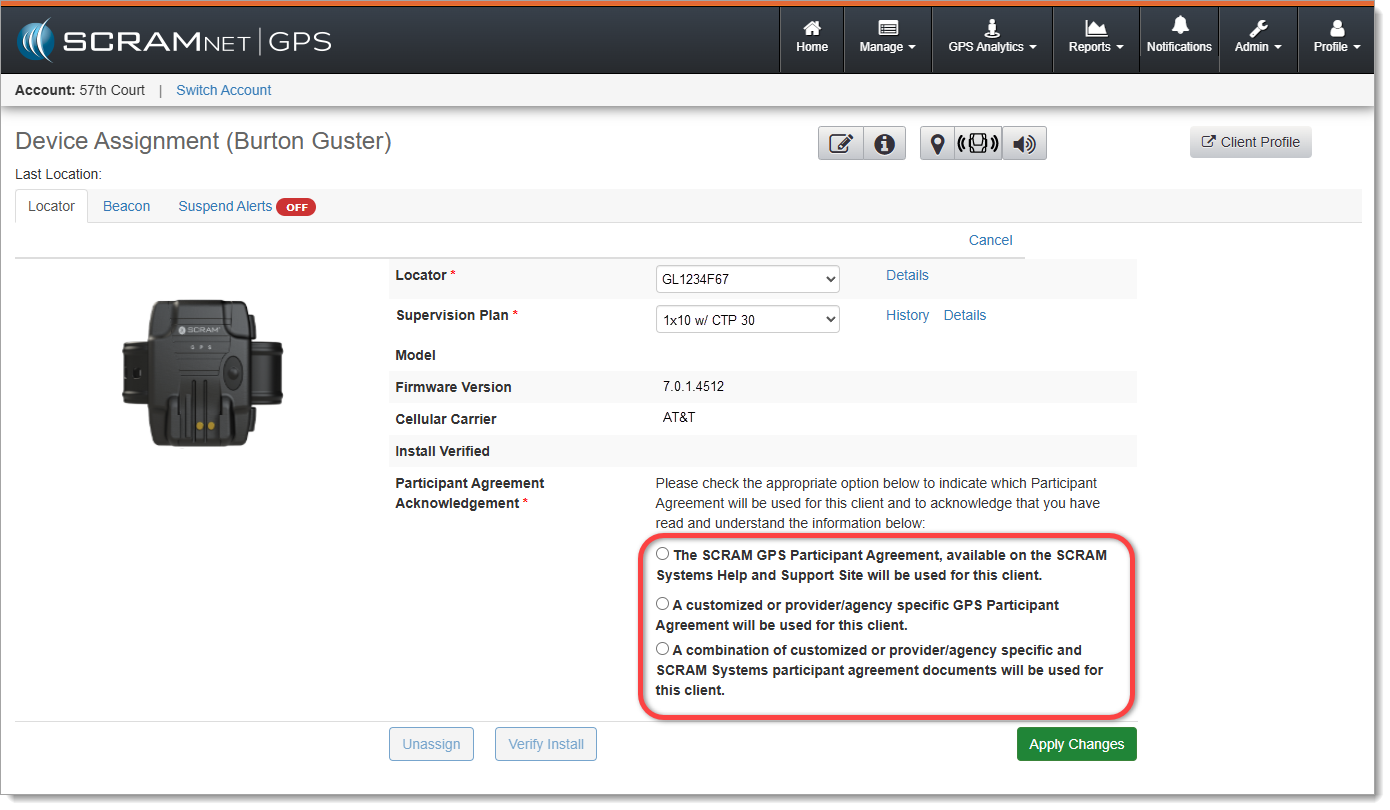Click the edit pencil icon button

pyautogui.click(x=841, y=144)
